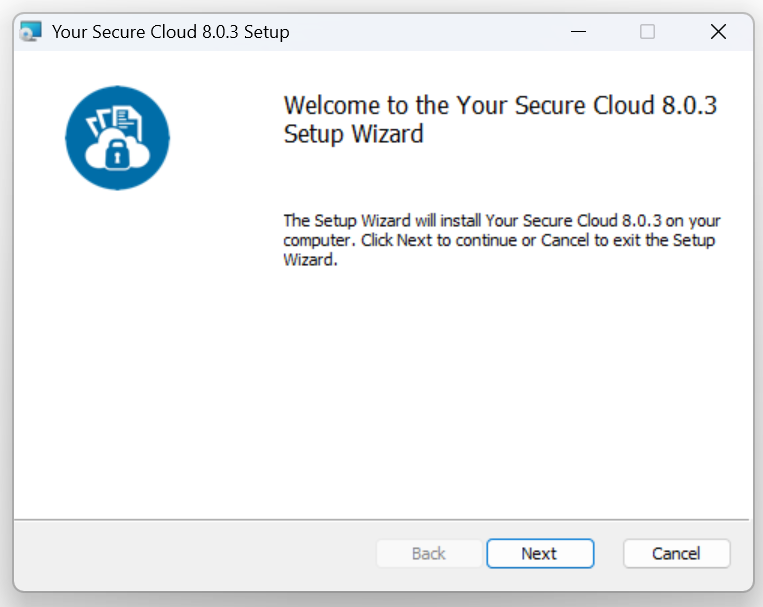Click the disabled Back button
The height and width of the screenshot is (607, 763).
coord(429,553)
